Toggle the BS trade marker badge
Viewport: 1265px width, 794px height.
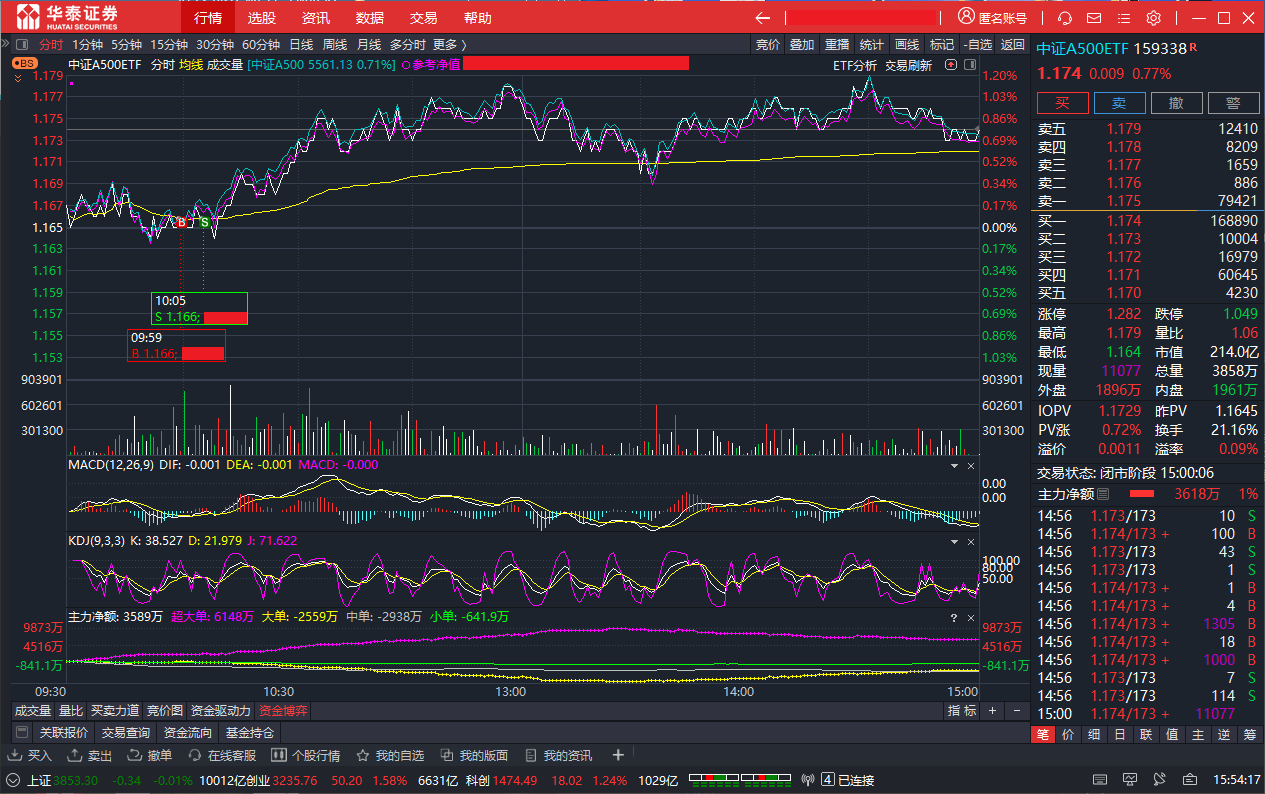(24, 63)
